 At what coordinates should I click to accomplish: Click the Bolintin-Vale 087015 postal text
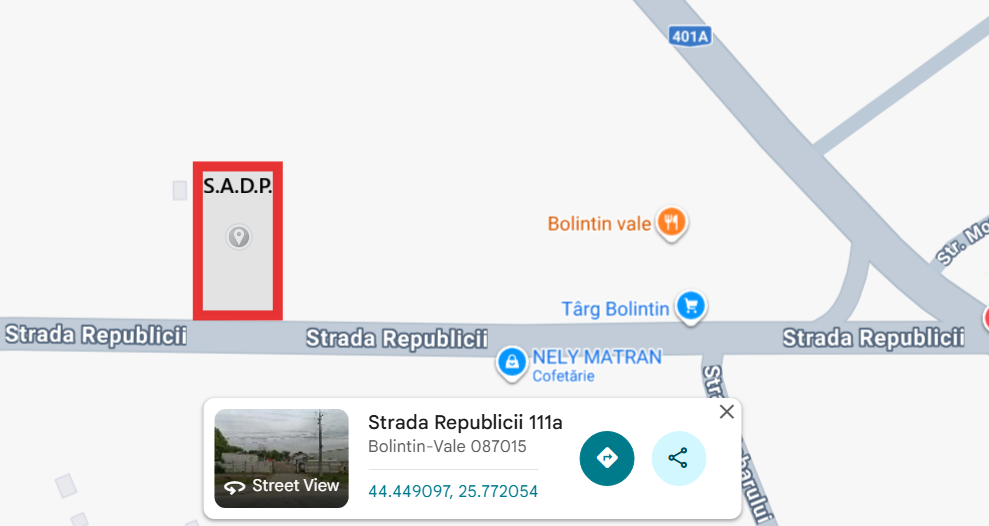(447, 447)
